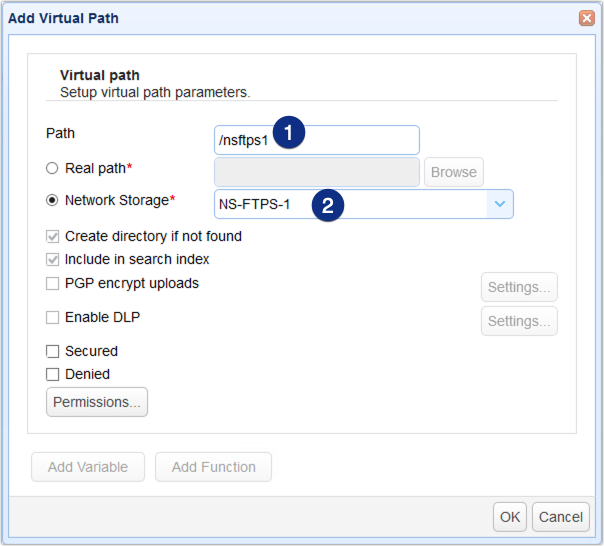The image size is (604, 546).
Task: Close the Add Virtual Path dialog
Action: pos(586,18)
